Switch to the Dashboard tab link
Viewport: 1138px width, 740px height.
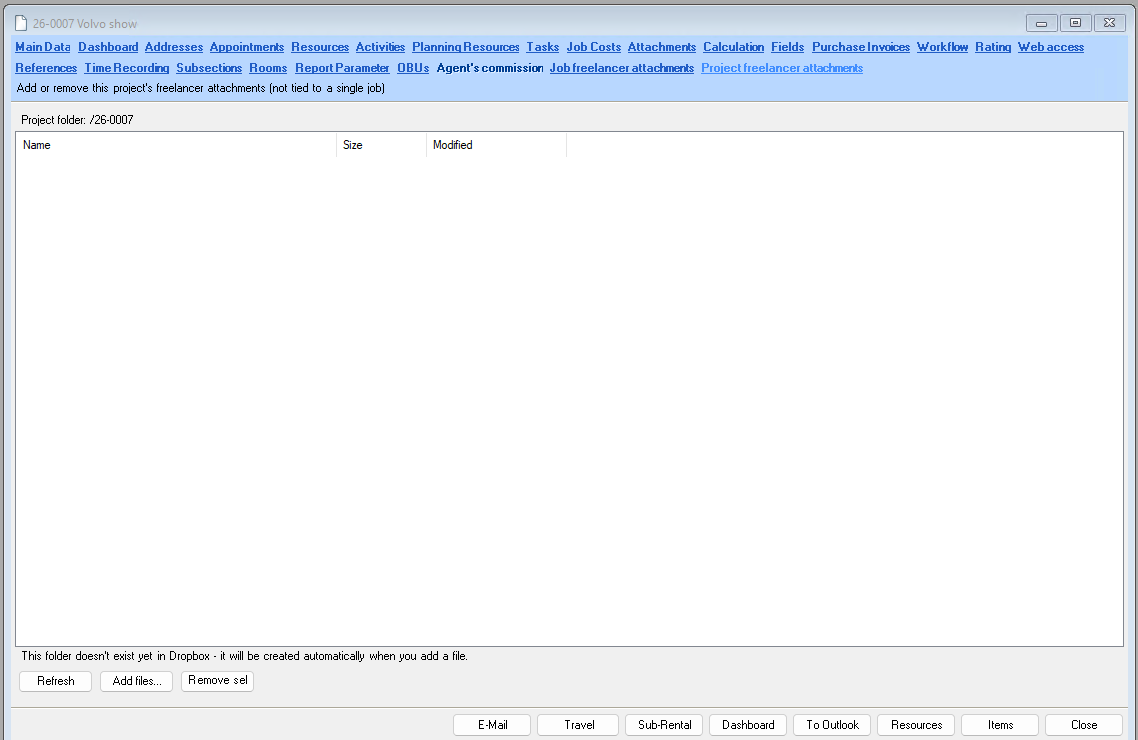coord(108,47)
